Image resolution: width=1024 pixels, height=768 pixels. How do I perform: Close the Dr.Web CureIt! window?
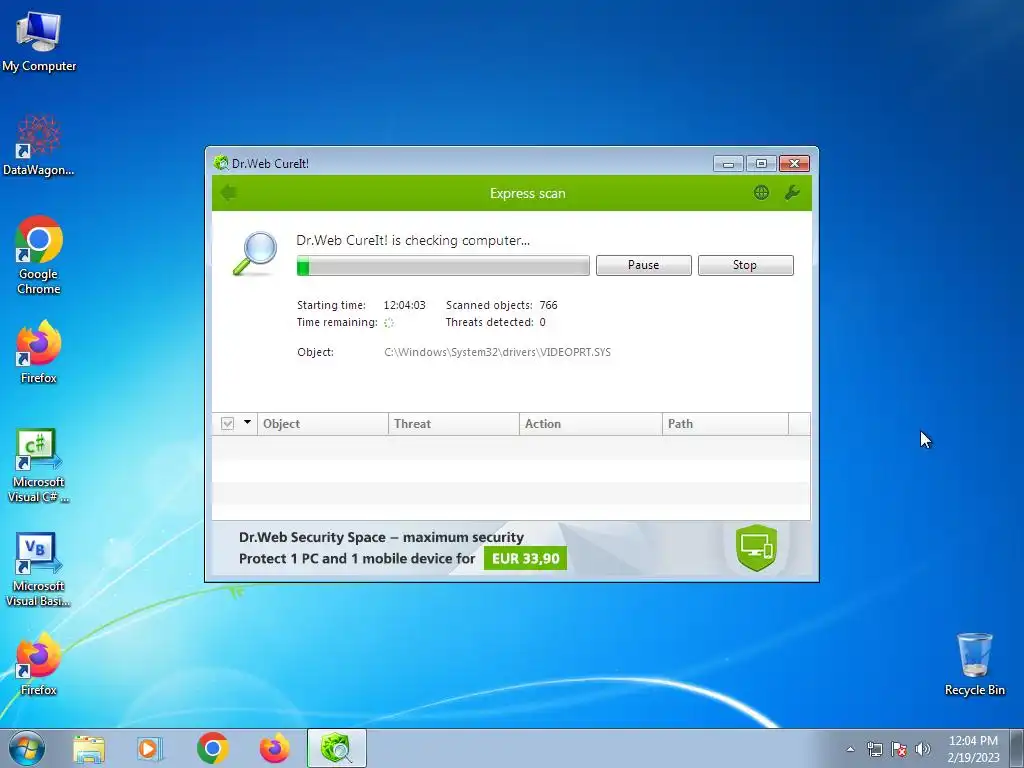pos(794,163)
